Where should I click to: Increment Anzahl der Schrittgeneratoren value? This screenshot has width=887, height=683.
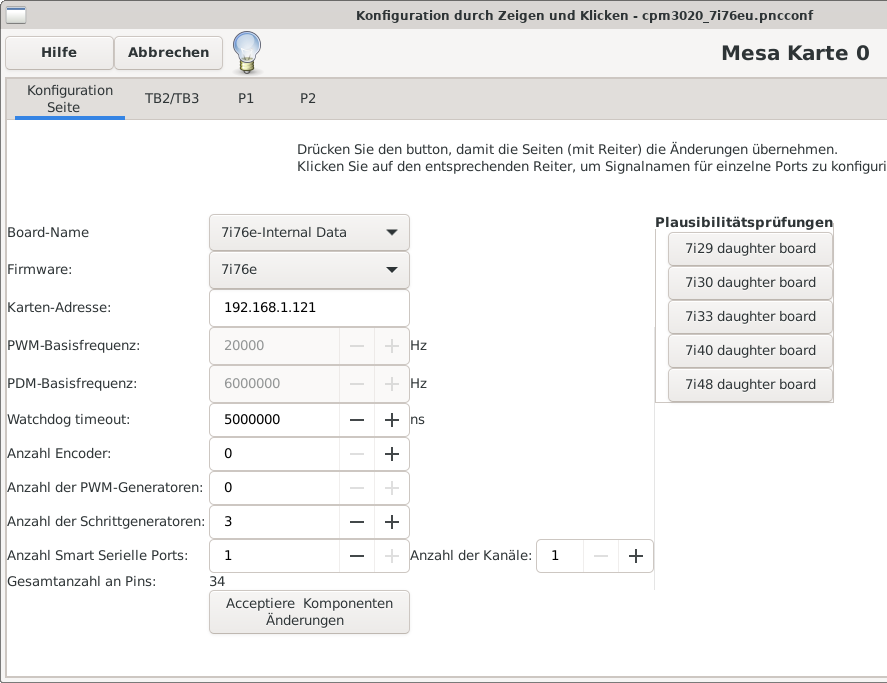pos(392,522)
